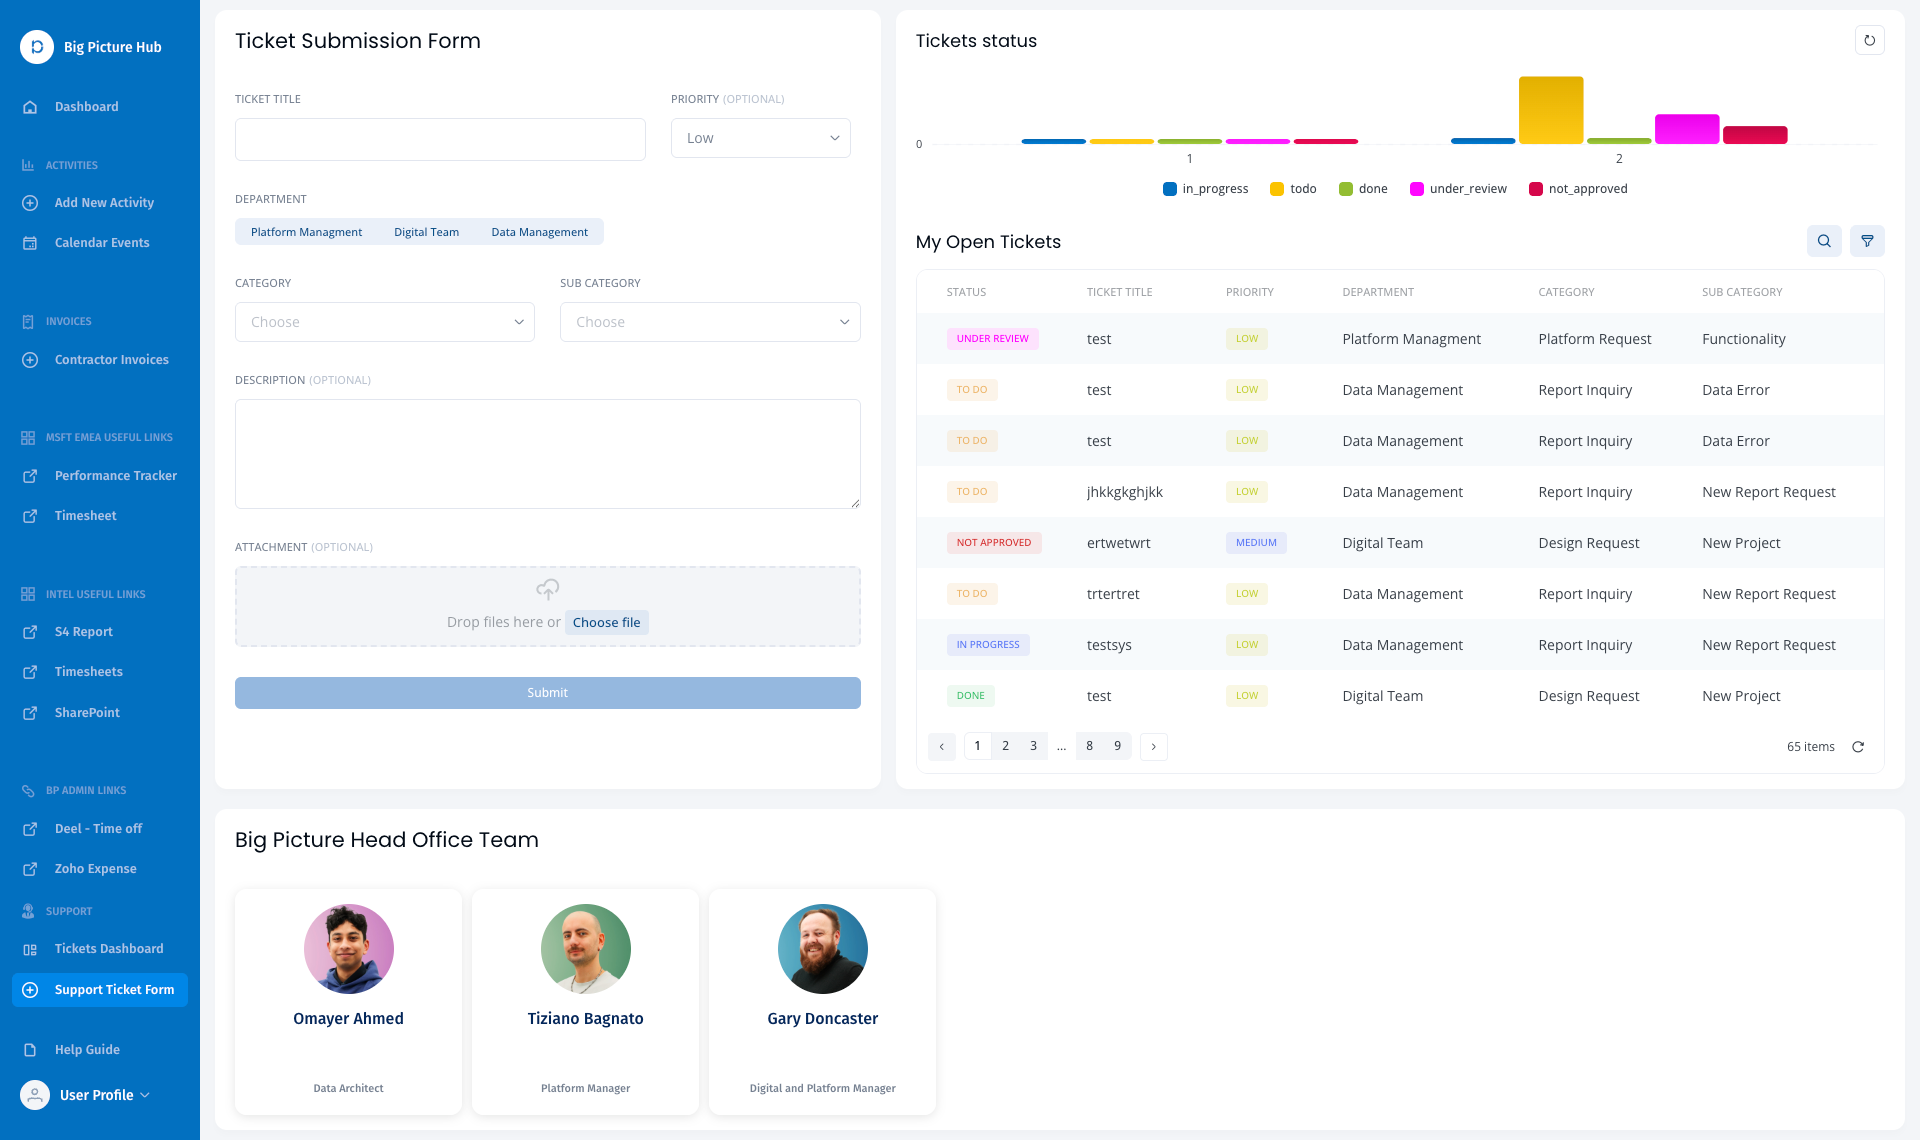1920x1140 pixels.
Task: Click the cloud upload icon in attachment area
Action: click(547, 589)
